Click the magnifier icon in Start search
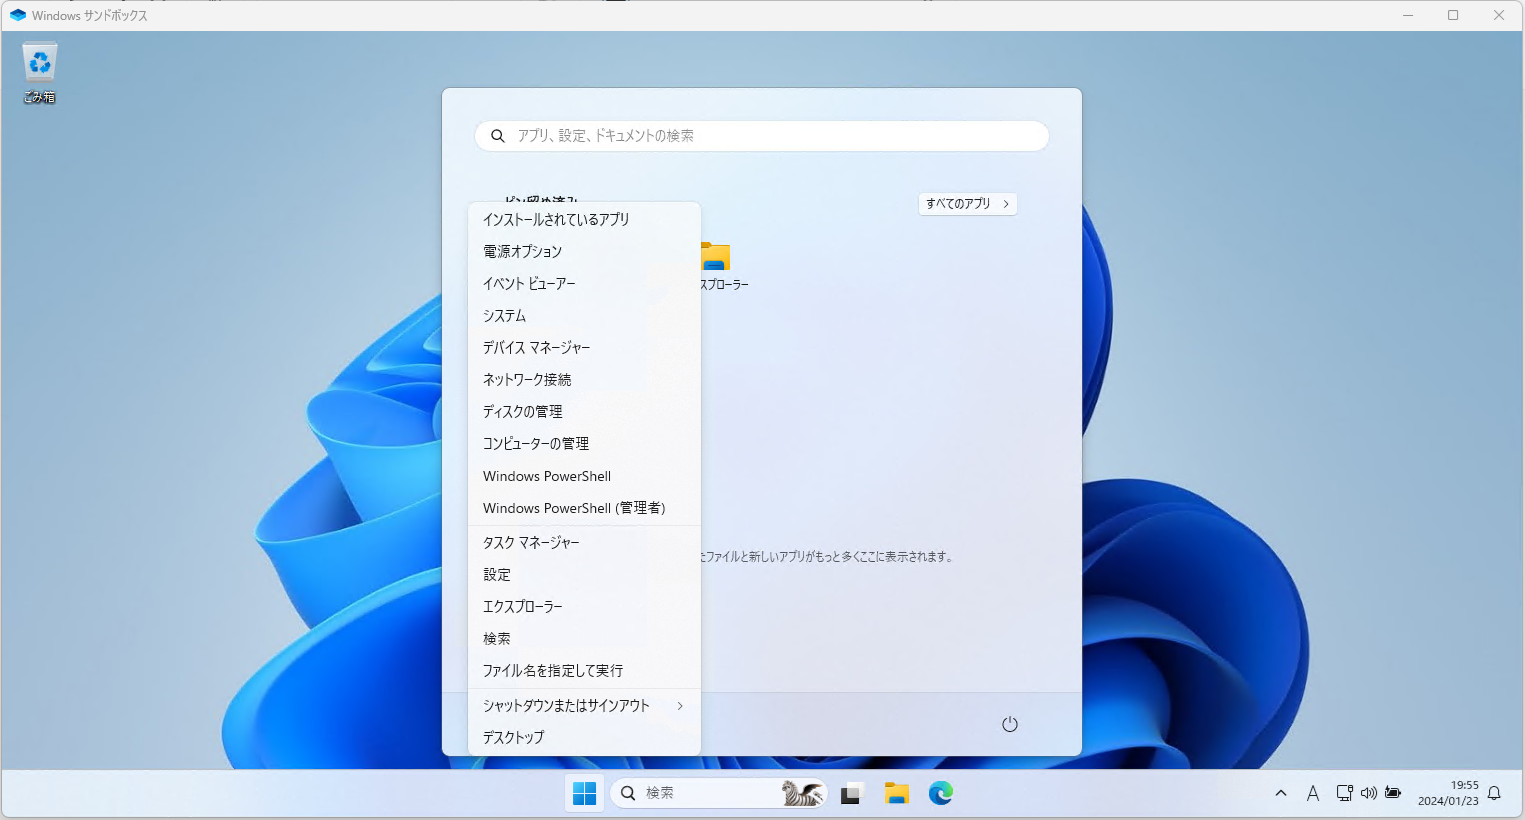Image resolution: width=1525 pixels, height=820 pixels. (x=498, y=136)
